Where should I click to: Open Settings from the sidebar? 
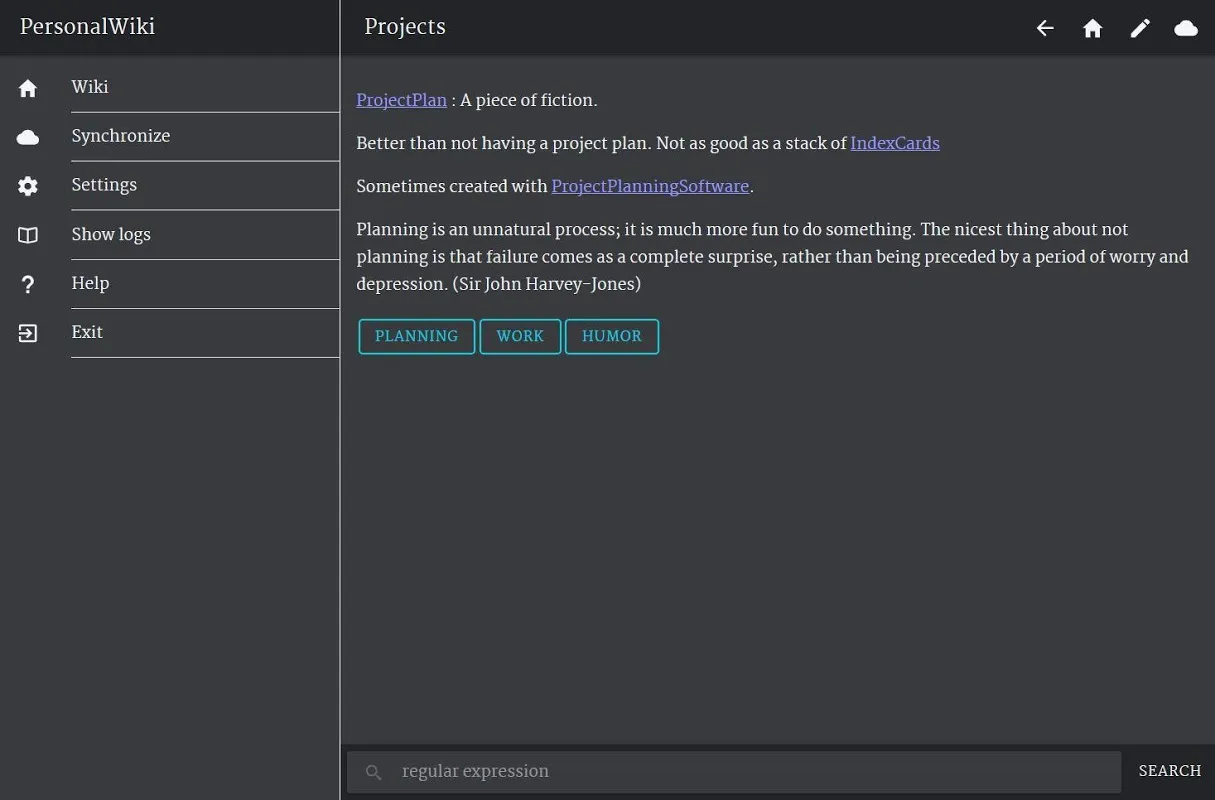click(170, 185)
